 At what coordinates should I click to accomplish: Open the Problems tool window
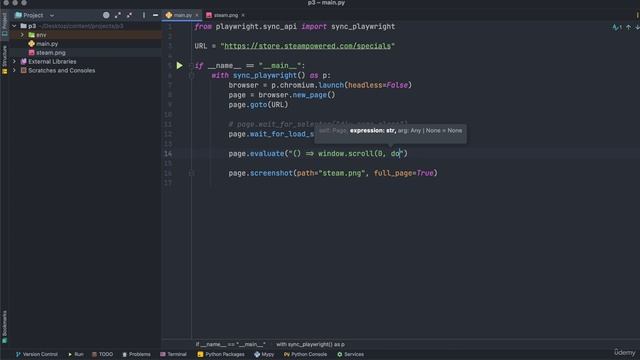click(136, 354)
